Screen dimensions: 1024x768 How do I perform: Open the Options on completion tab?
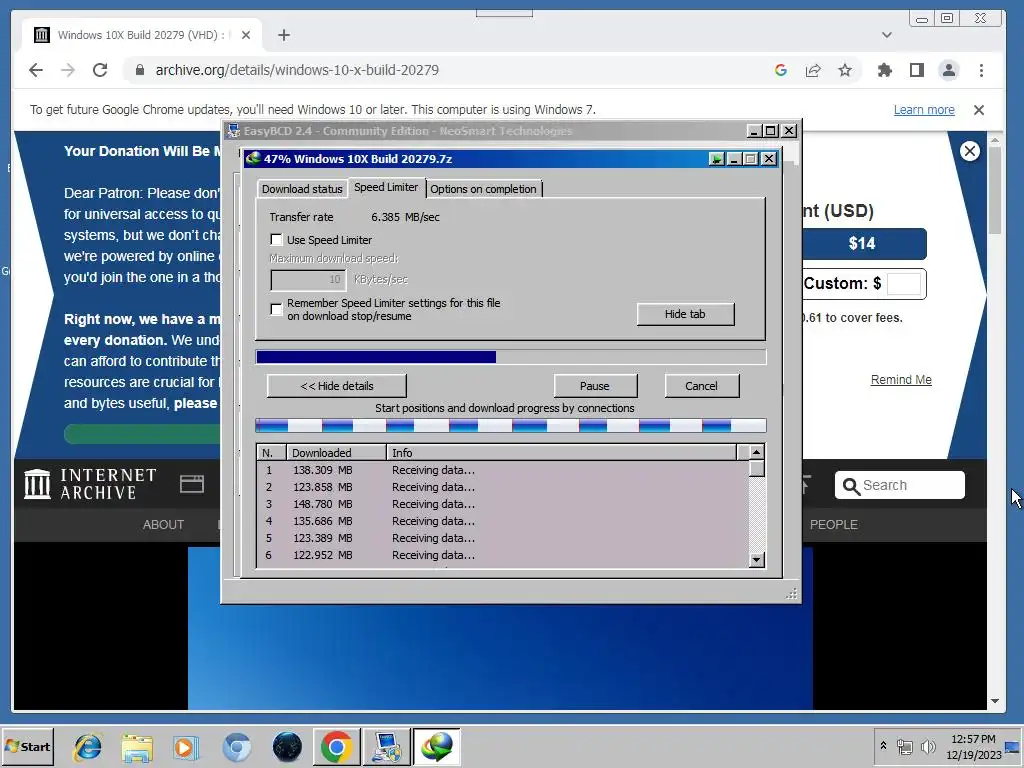click(483, 189)
